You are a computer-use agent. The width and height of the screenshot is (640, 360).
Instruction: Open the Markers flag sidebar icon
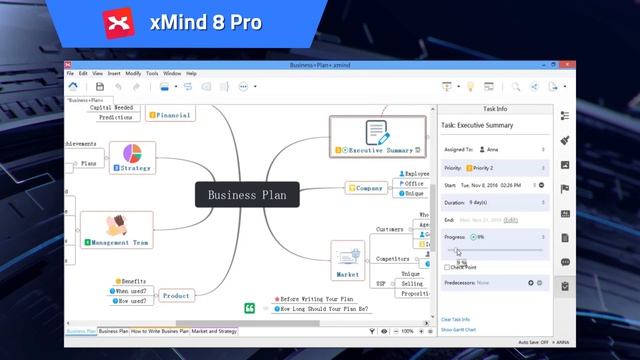click(x=565, y=189)
